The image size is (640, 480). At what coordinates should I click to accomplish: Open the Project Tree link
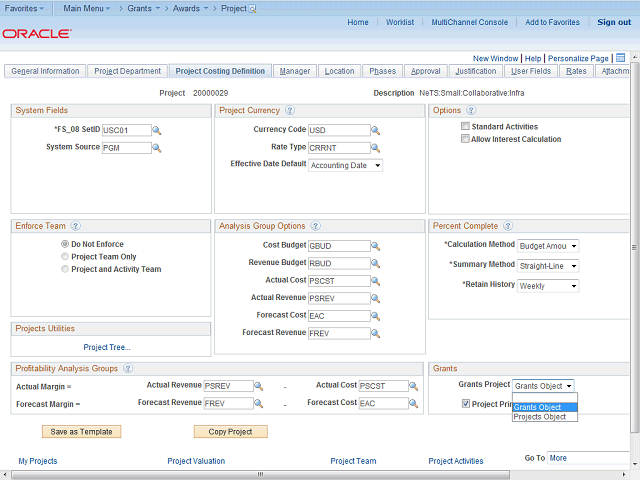107,347
